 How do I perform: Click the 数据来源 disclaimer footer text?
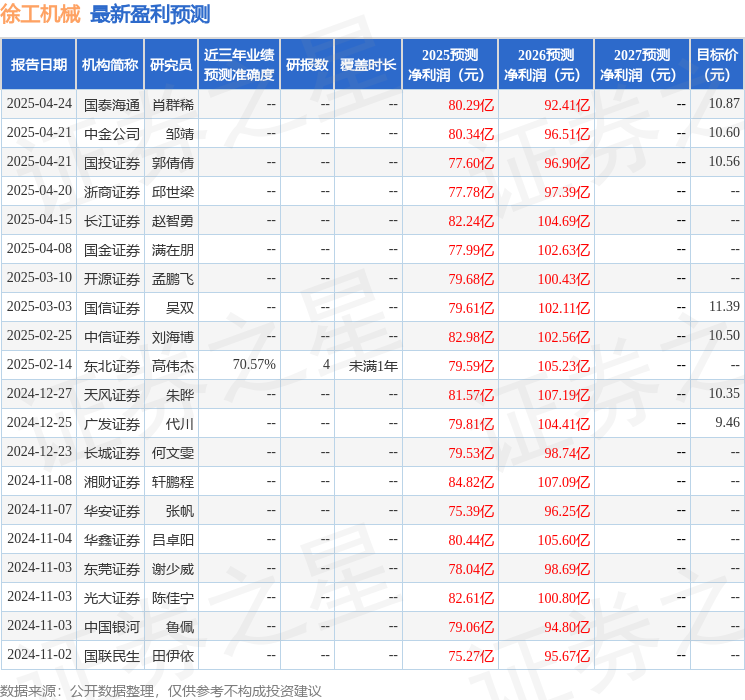tap(161, 690)
